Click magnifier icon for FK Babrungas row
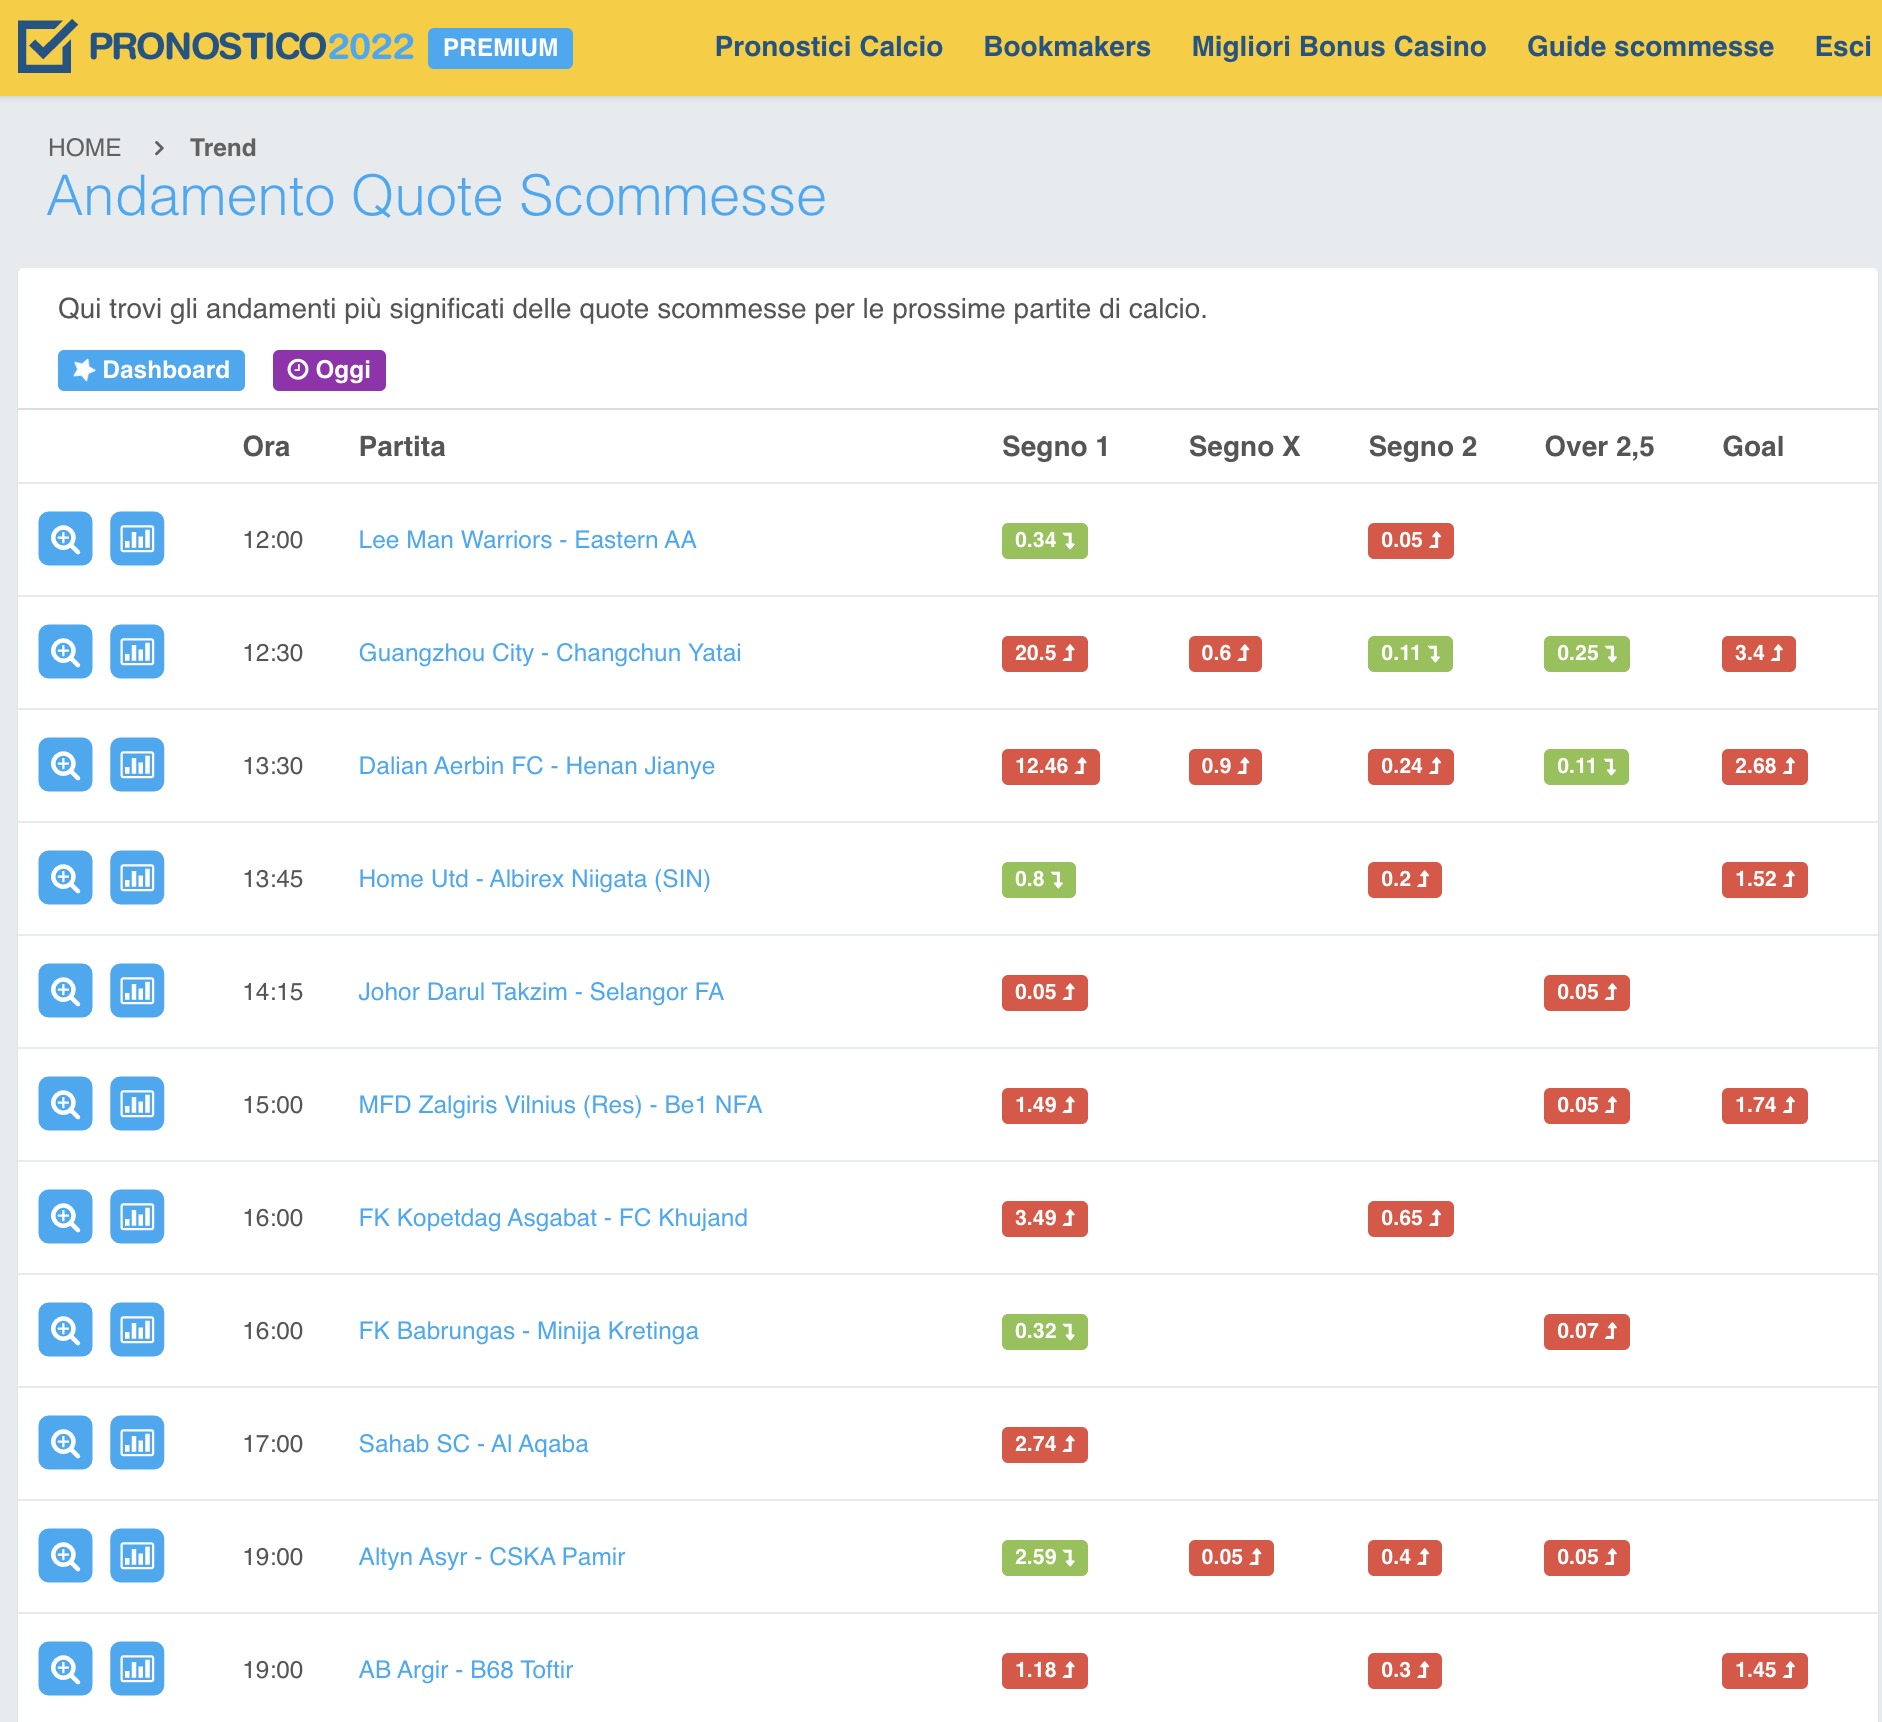The width and height of the screenshot is (1882, 1722). (65, 1330)
